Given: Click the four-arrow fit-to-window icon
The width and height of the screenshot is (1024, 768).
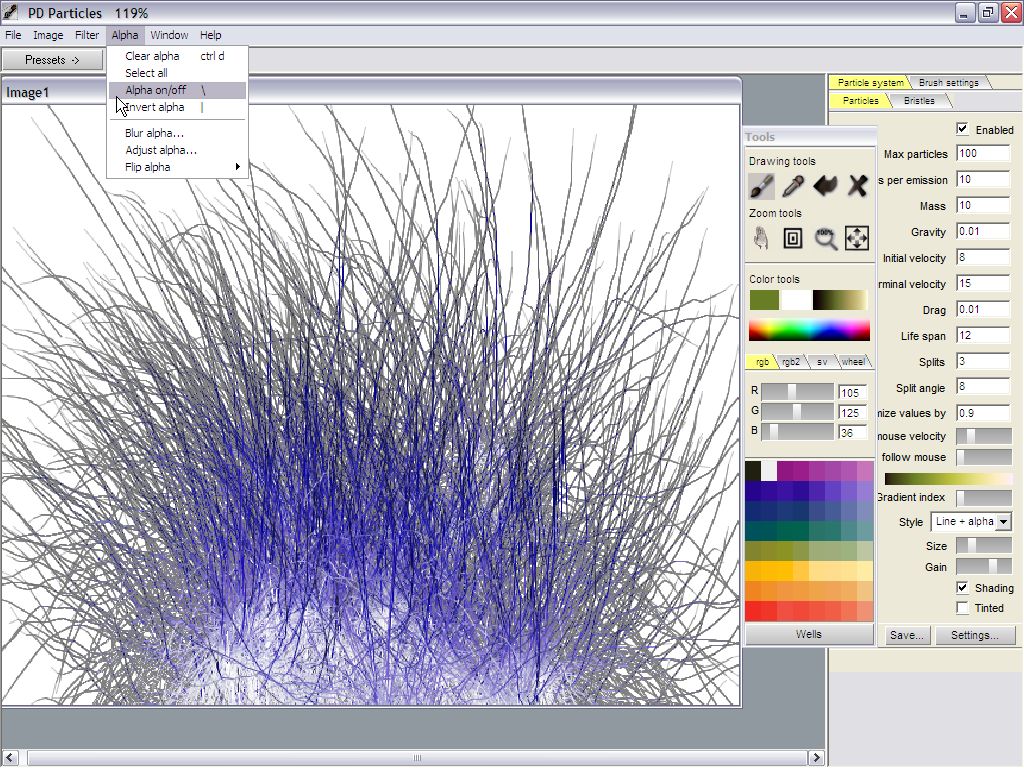Looking at the screenshot, I should (x=857, y=238).
